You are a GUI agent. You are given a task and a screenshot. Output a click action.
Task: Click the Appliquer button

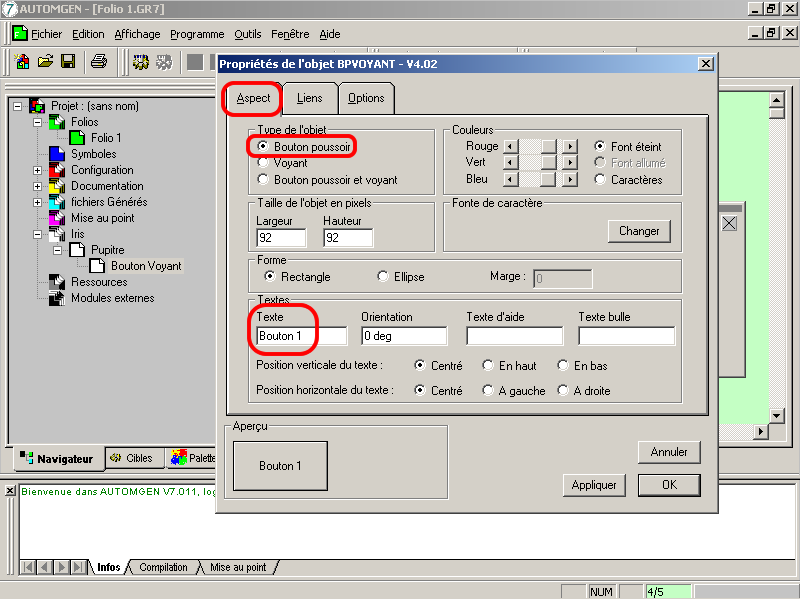tap(594, 485)
